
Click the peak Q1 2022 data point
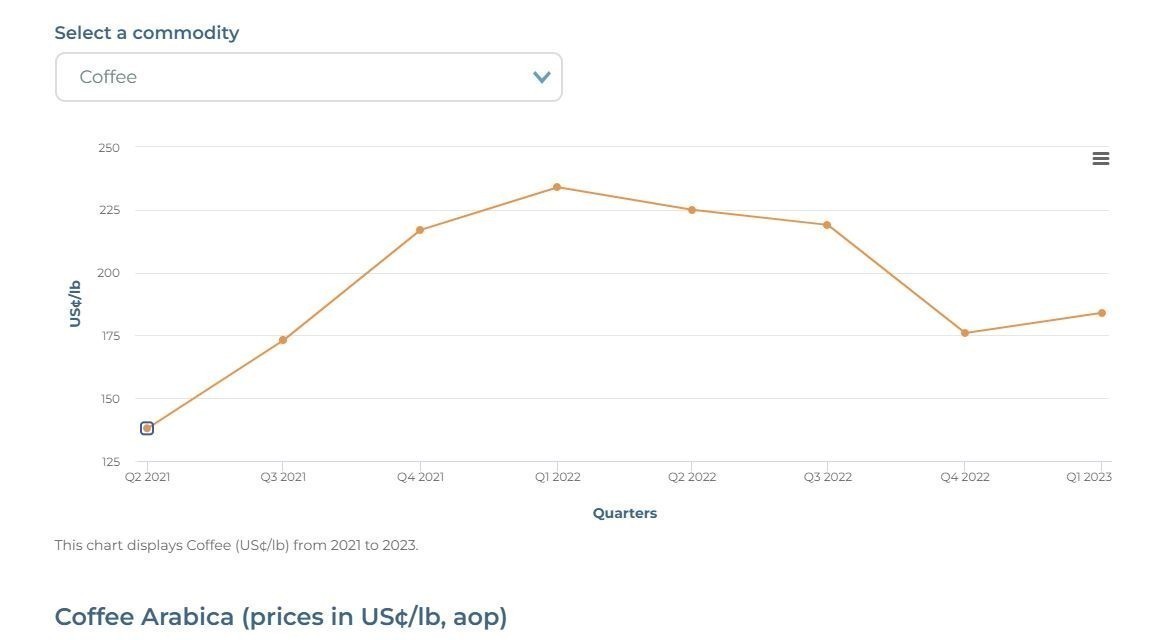pyautogui.click(x=557, y=187)
